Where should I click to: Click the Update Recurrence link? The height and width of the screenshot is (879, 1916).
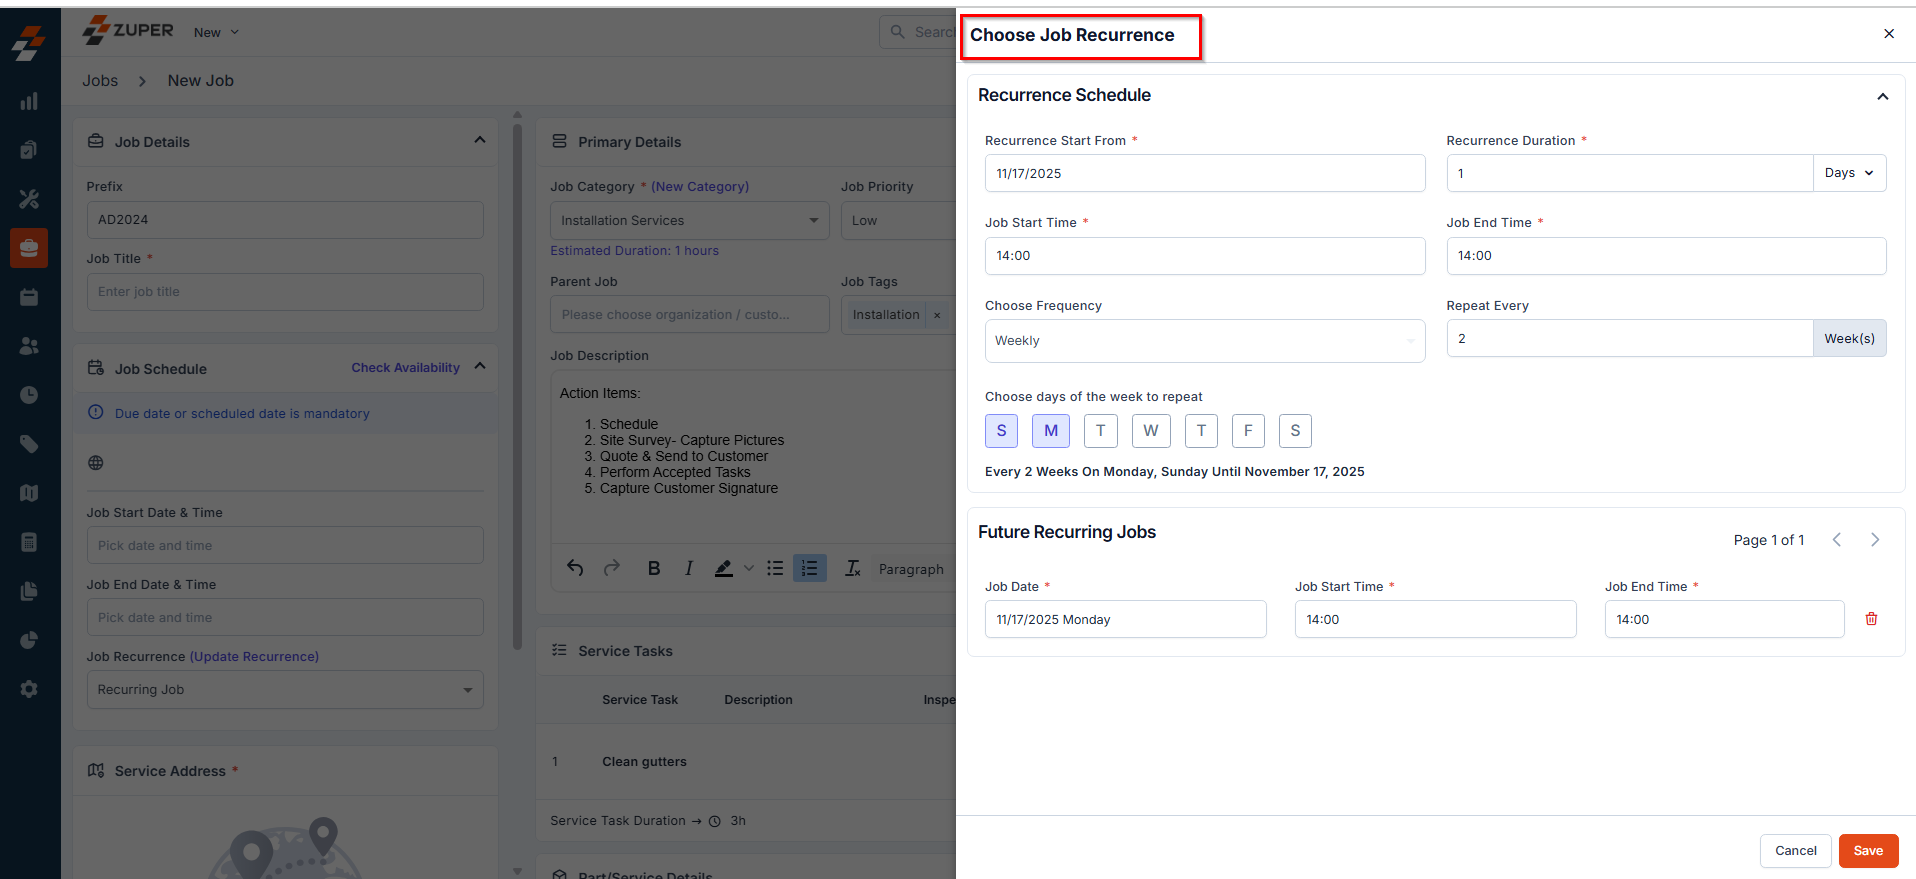[x=254, y=656]
